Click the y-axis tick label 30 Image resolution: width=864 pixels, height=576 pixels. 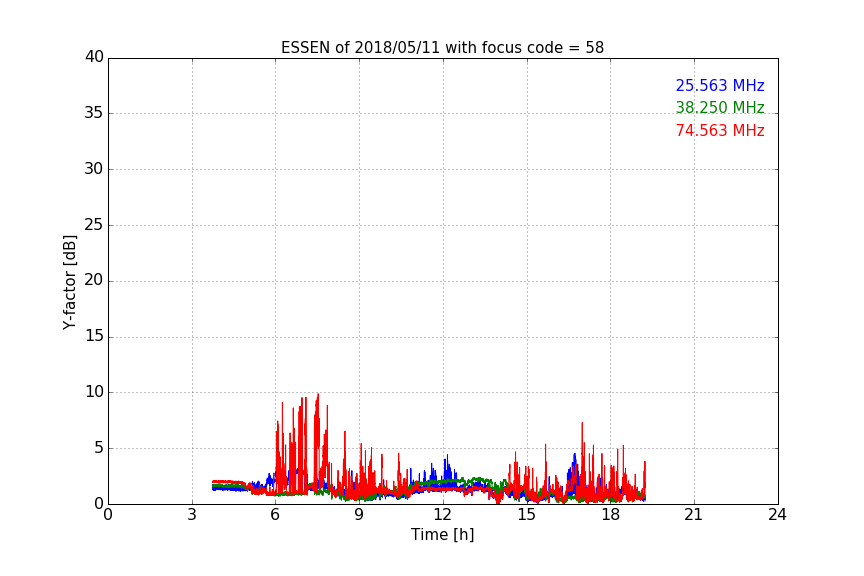tap(94, 169)
